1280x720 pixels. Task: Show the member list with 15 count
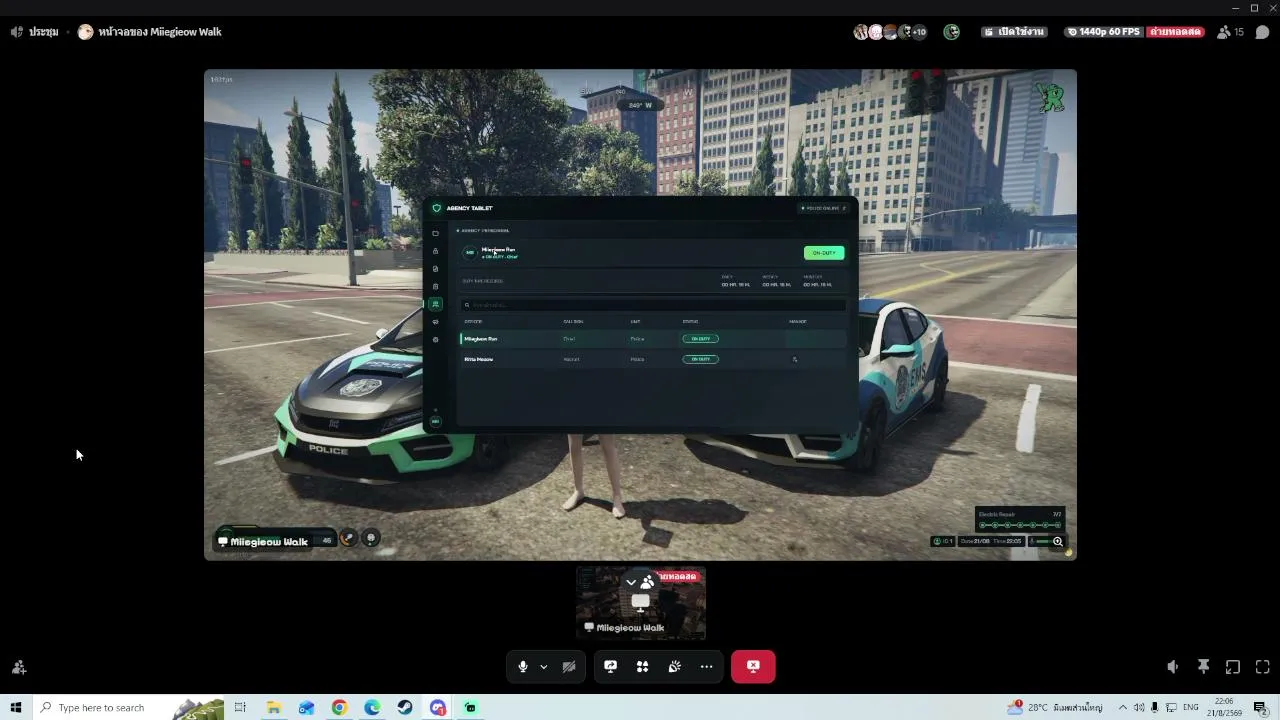click(1230, 32)
